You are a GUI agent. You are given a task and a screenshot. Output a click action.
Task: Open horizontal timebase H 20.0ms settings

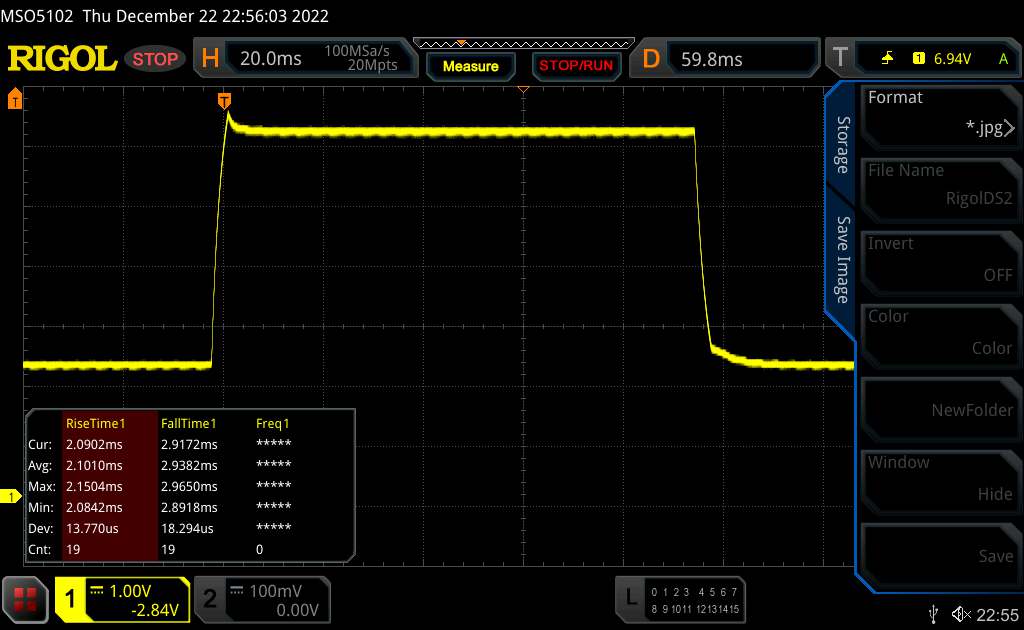(x=306, y=58)
